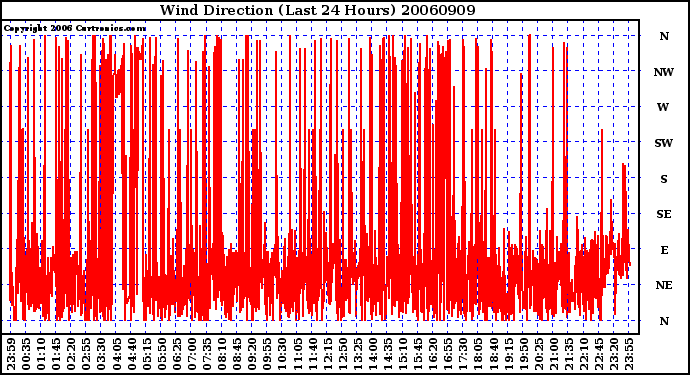Viewport: 690px width, 375px height.
Task: Click the 02:55 time label
Action: tap(87, 354)
